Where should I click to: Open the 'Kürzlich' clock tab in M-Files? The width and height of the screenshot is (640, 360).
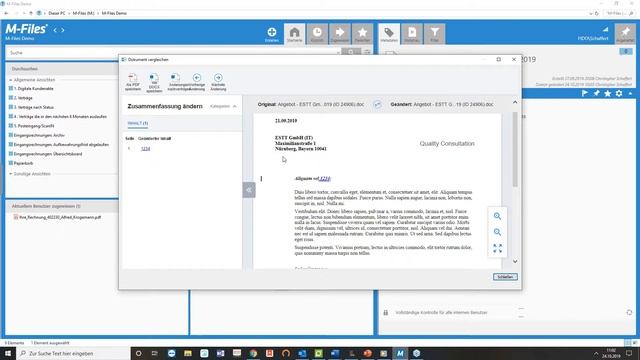coord(317,34)
